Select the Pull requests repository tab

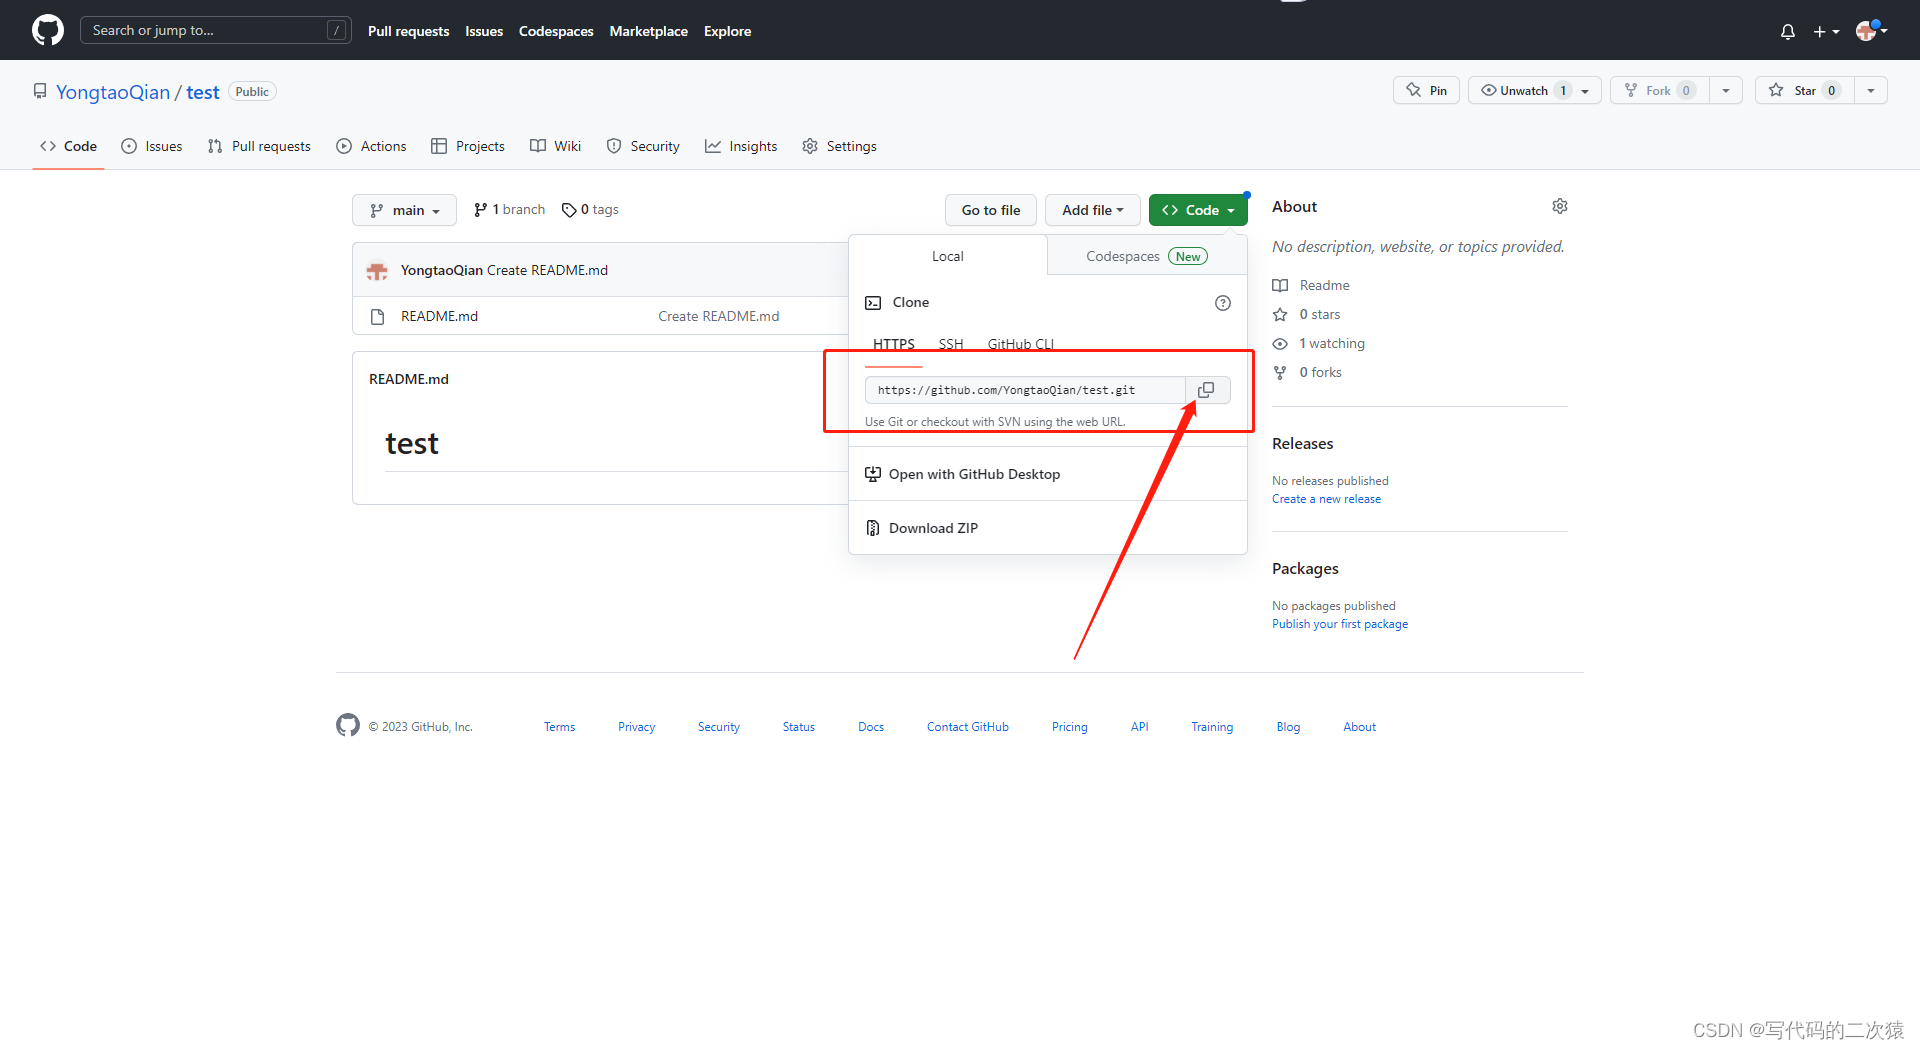(259, 146)
